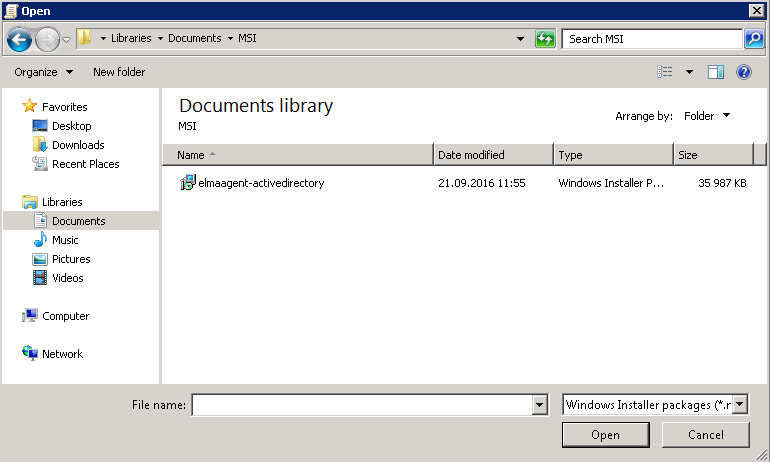This screenshot has width=770, height=462.
Task: Open the Arrange by Folder dropdown
Action: click(706, 116)
